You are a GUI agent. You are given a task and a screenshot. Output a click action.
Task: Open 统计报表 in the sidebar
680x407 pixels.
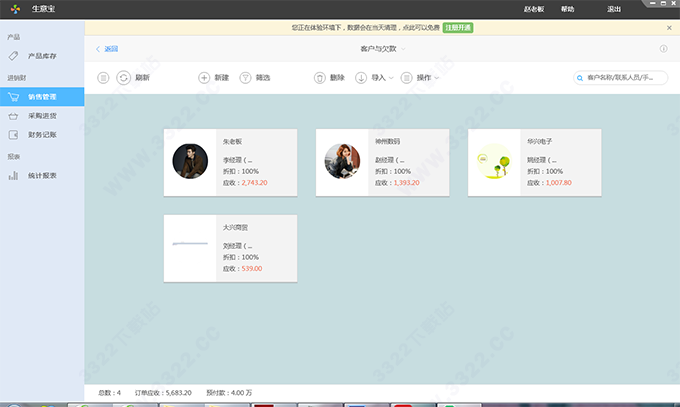point(42,176)
